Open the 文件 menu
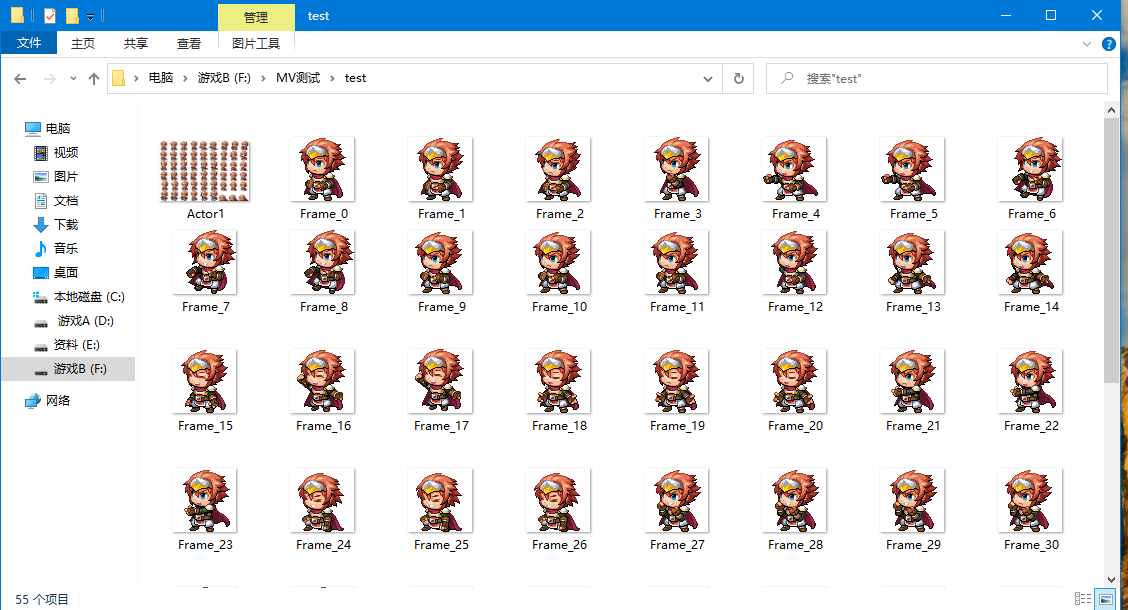Viewport: 1128px width, 610px height. pyautogui.click(x=29, y=43)
